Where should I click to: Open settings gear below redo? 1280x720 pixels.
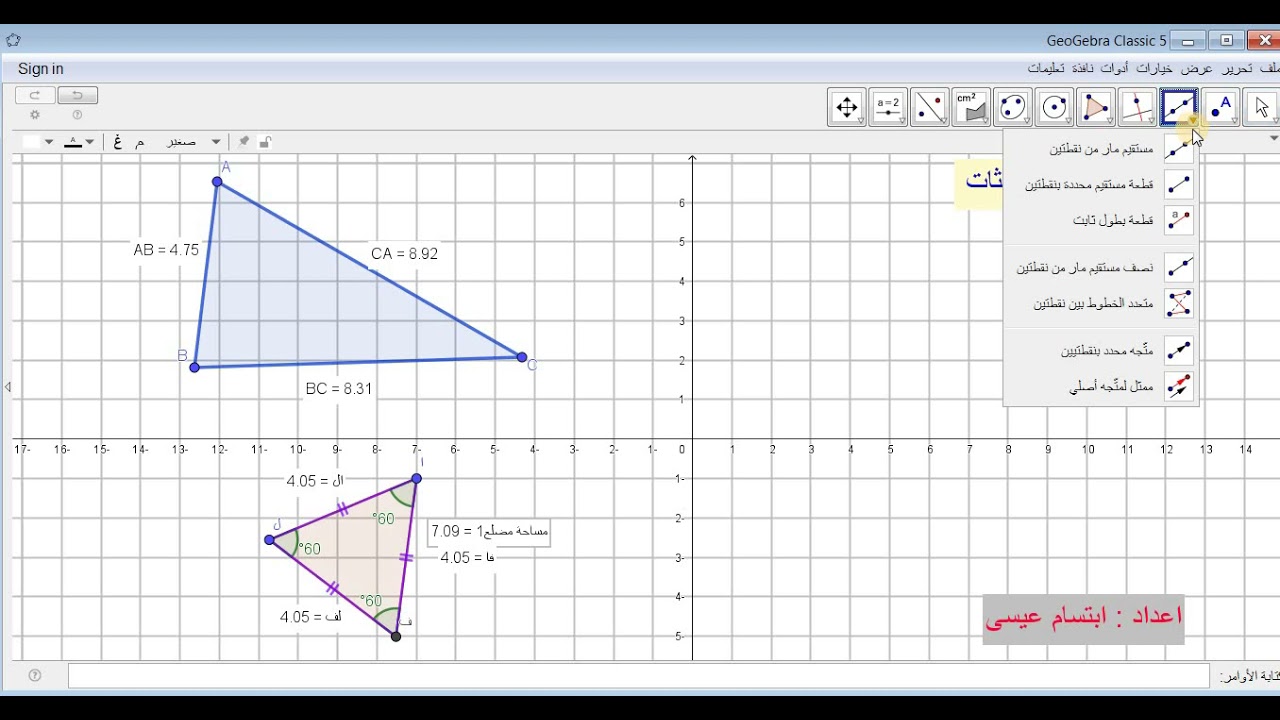click(x=35, y=115)
